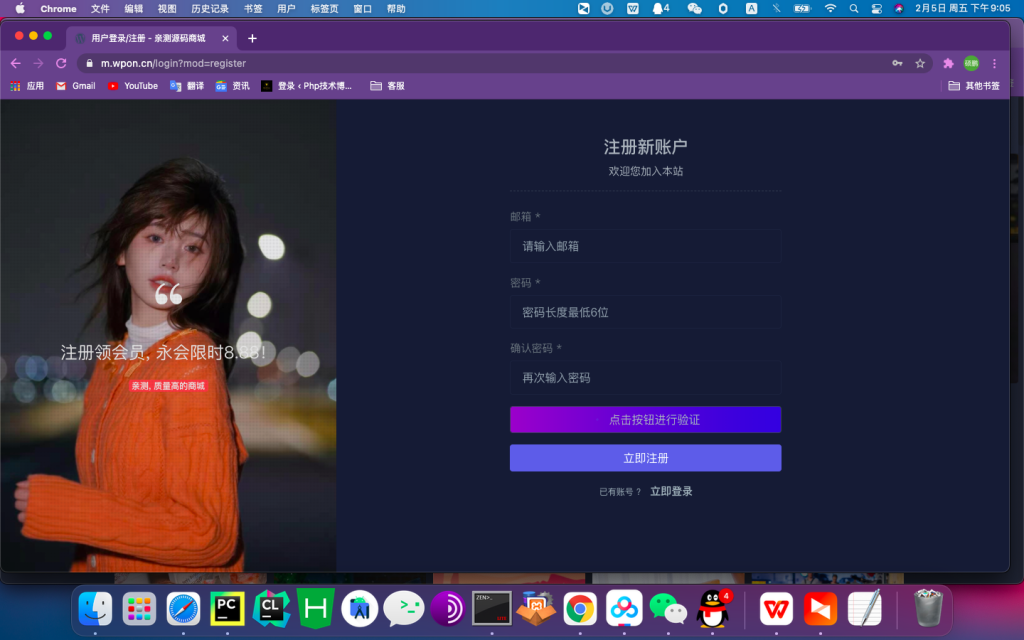Viewport: 1024px width, 640px height.
Task: Follow the 立即登录 login link
Action: (x=671, y=491)
